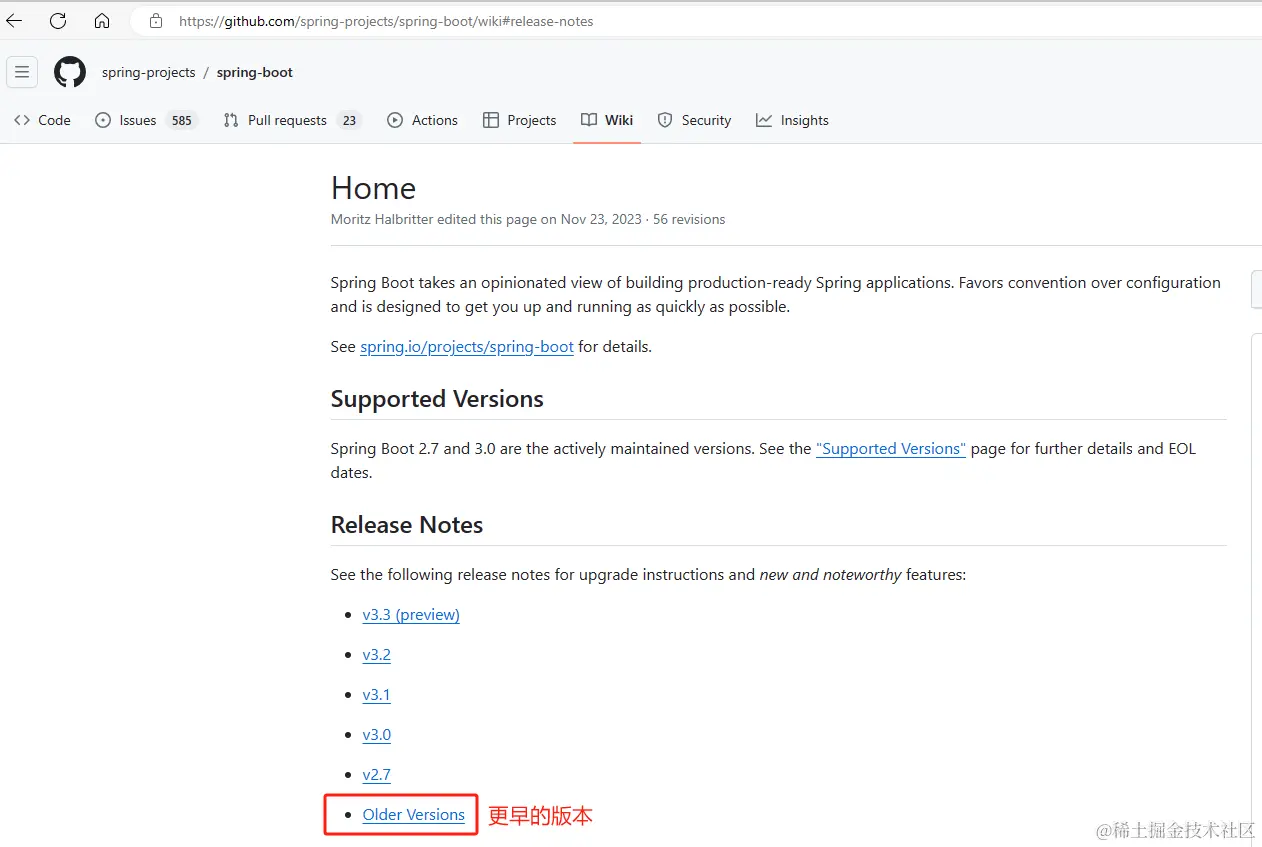
Task: Open the Actions tab
Action: 422,120
